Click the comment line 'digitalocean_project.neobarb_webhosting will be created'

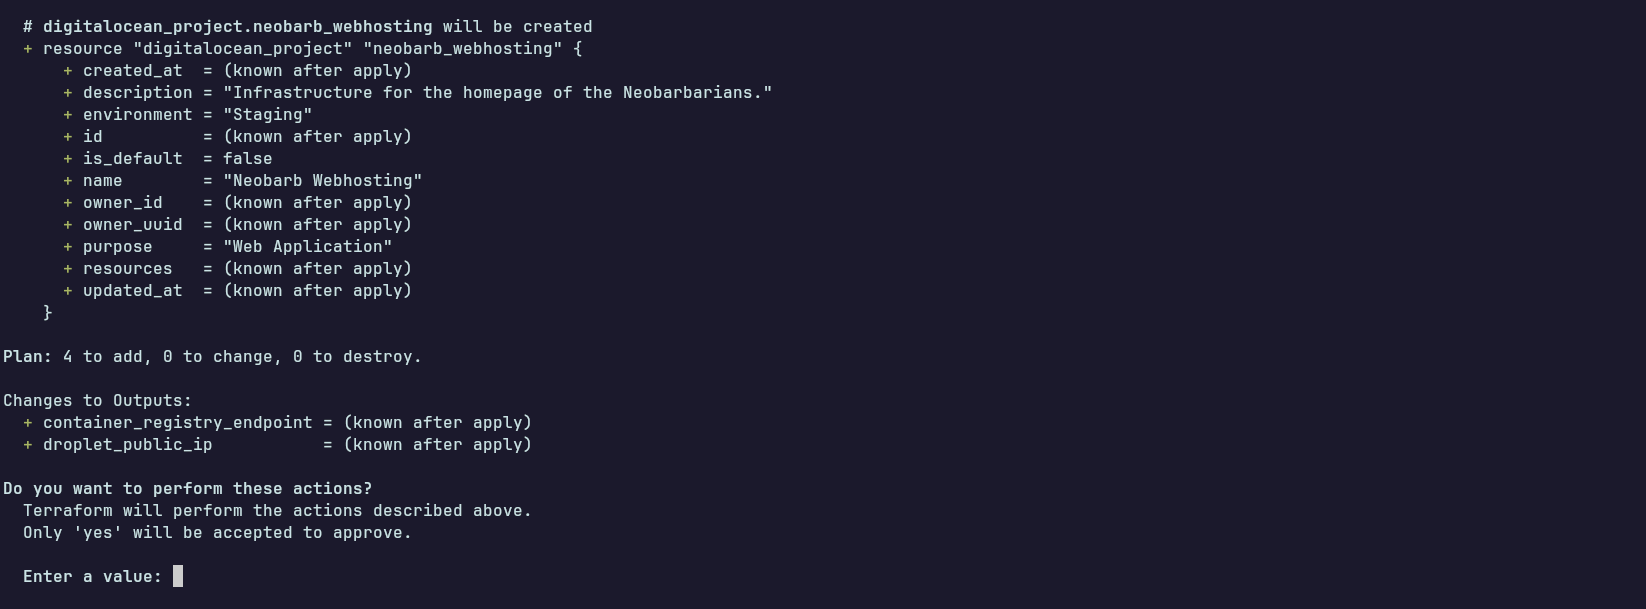coord(317,27)
